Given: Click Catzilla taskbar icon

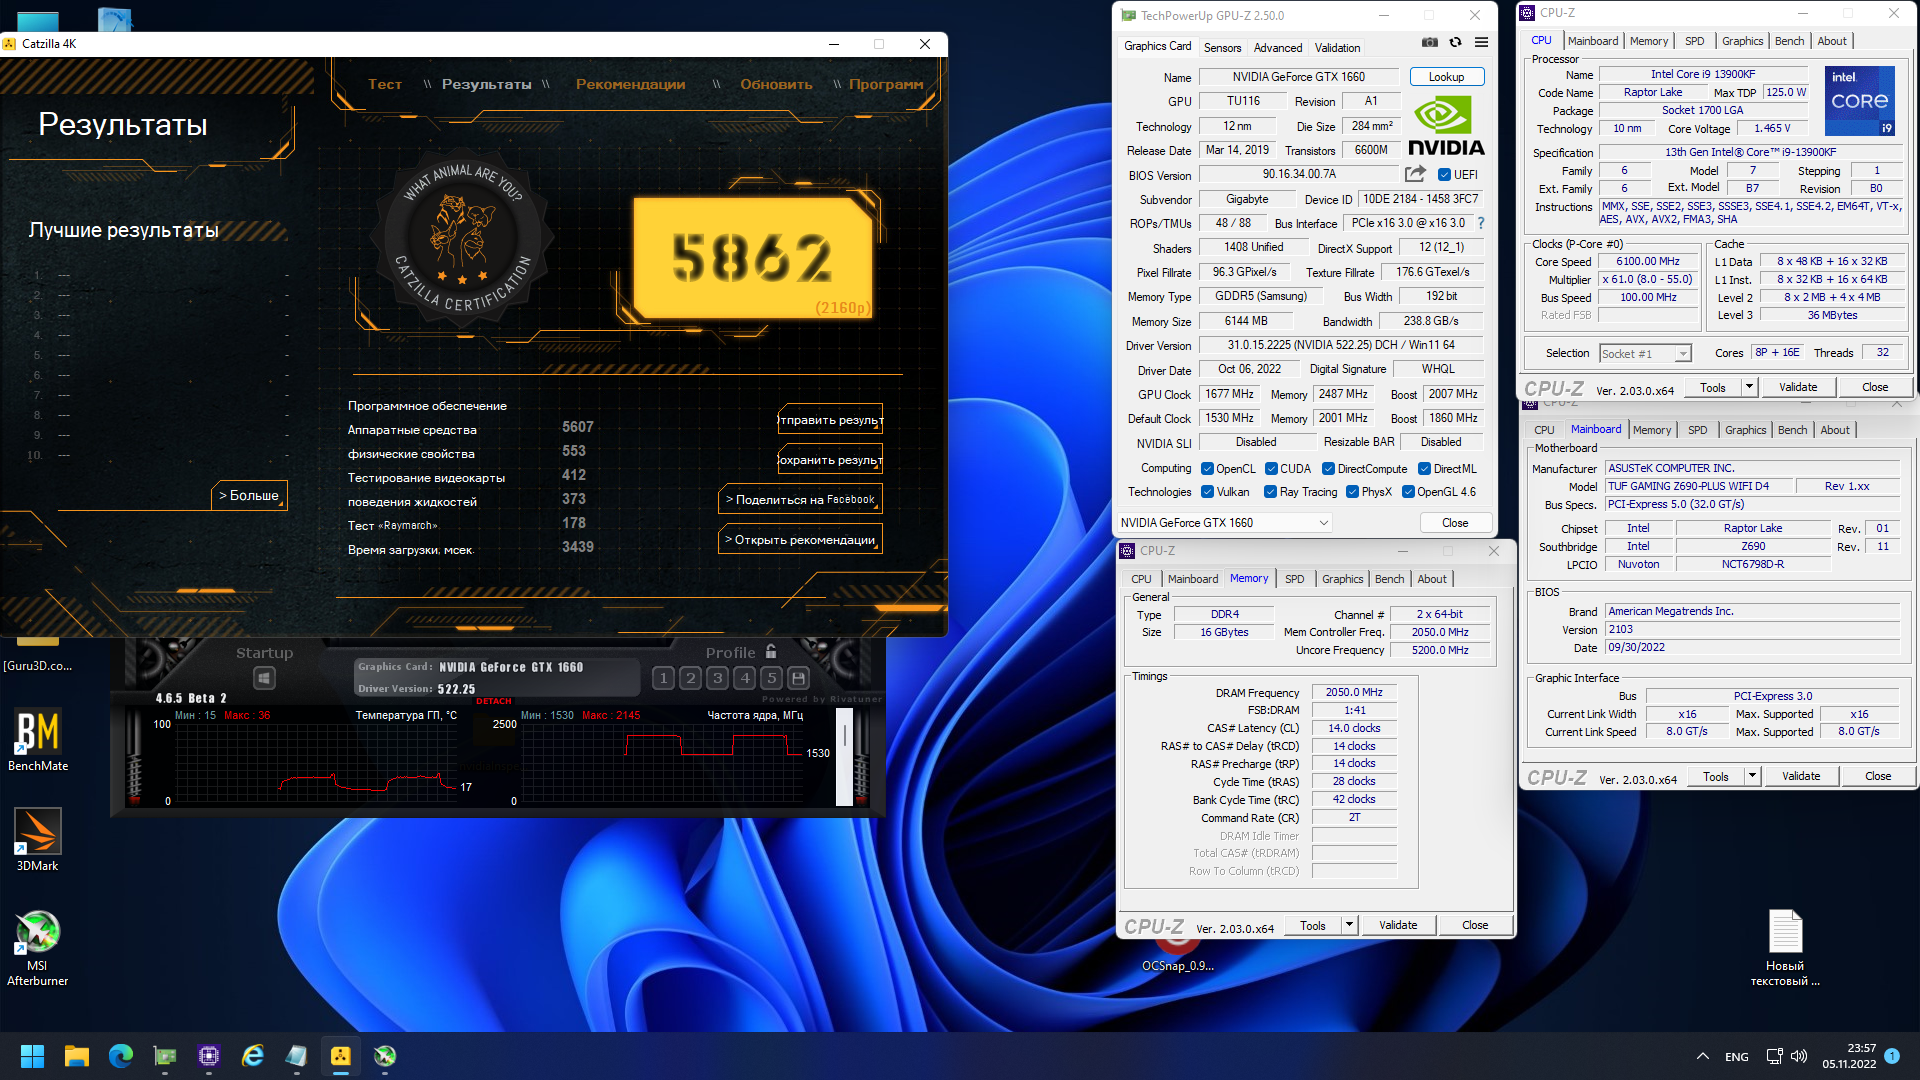Looking at the screenshot, I should pyautogui.click(x=341, y=1056).
